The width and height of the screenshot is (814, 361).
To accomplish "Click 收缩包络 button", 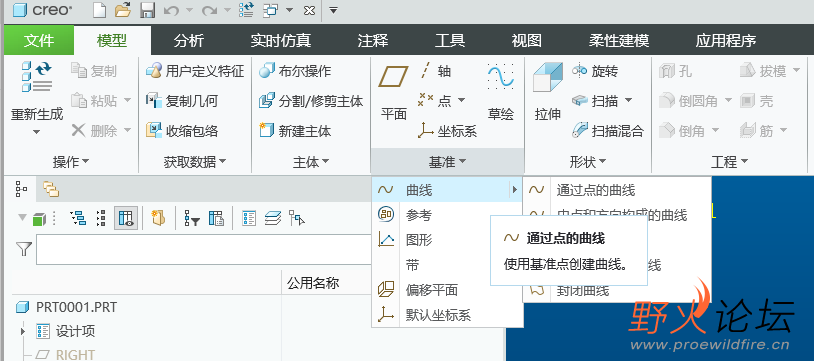I will [x=182, y=130].
